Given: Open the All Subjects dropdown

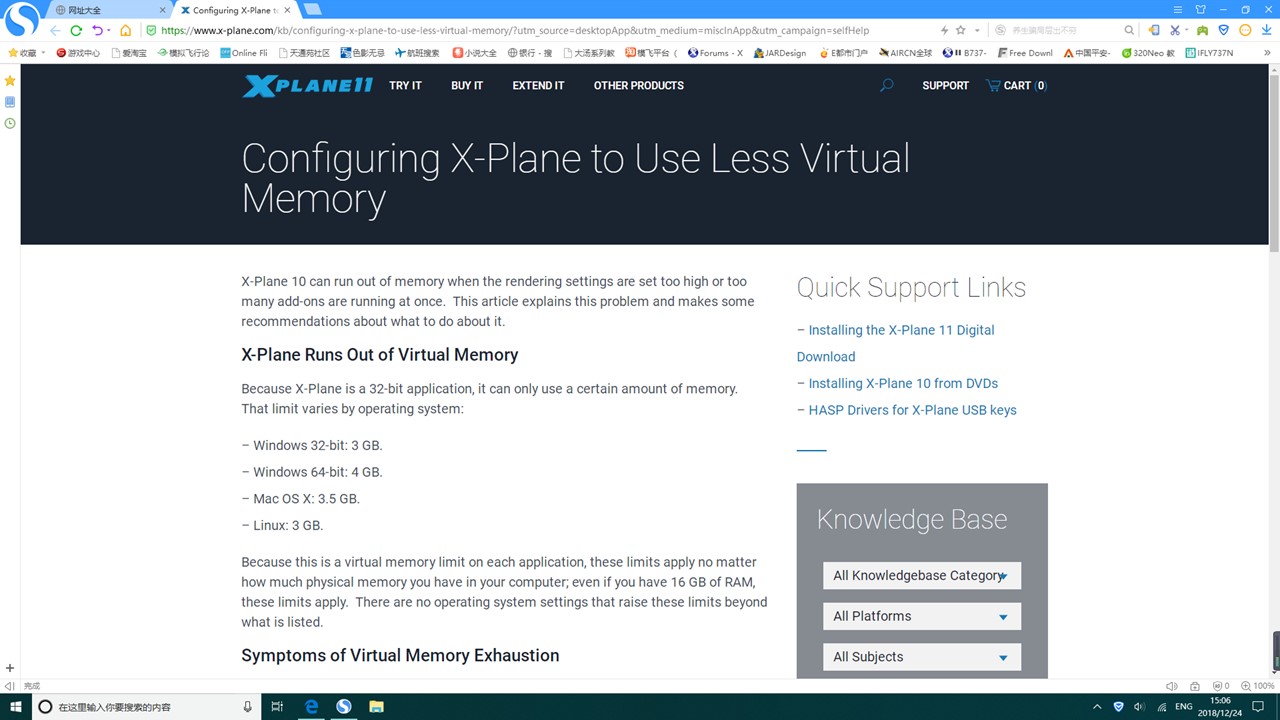Looking at the screenshot, I should (922, 657).
